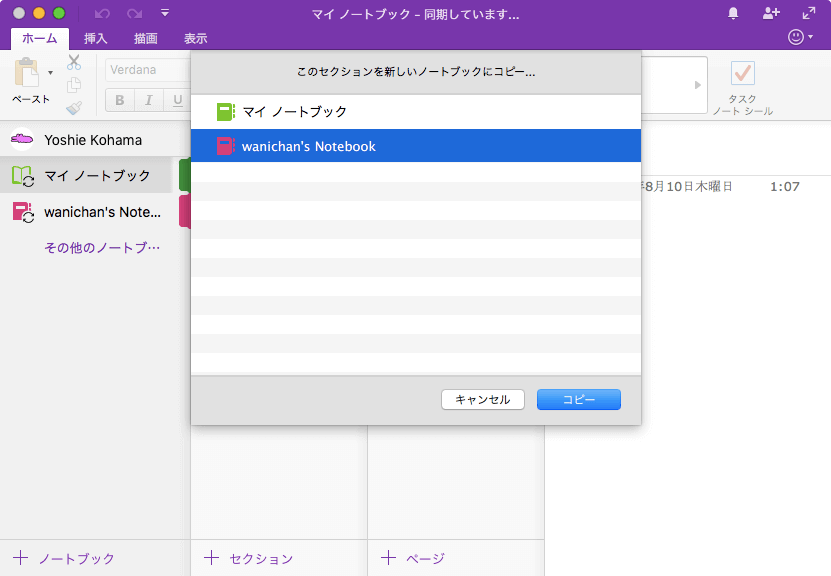
Task: Click the pink section tab
Action: pos(185,211)
